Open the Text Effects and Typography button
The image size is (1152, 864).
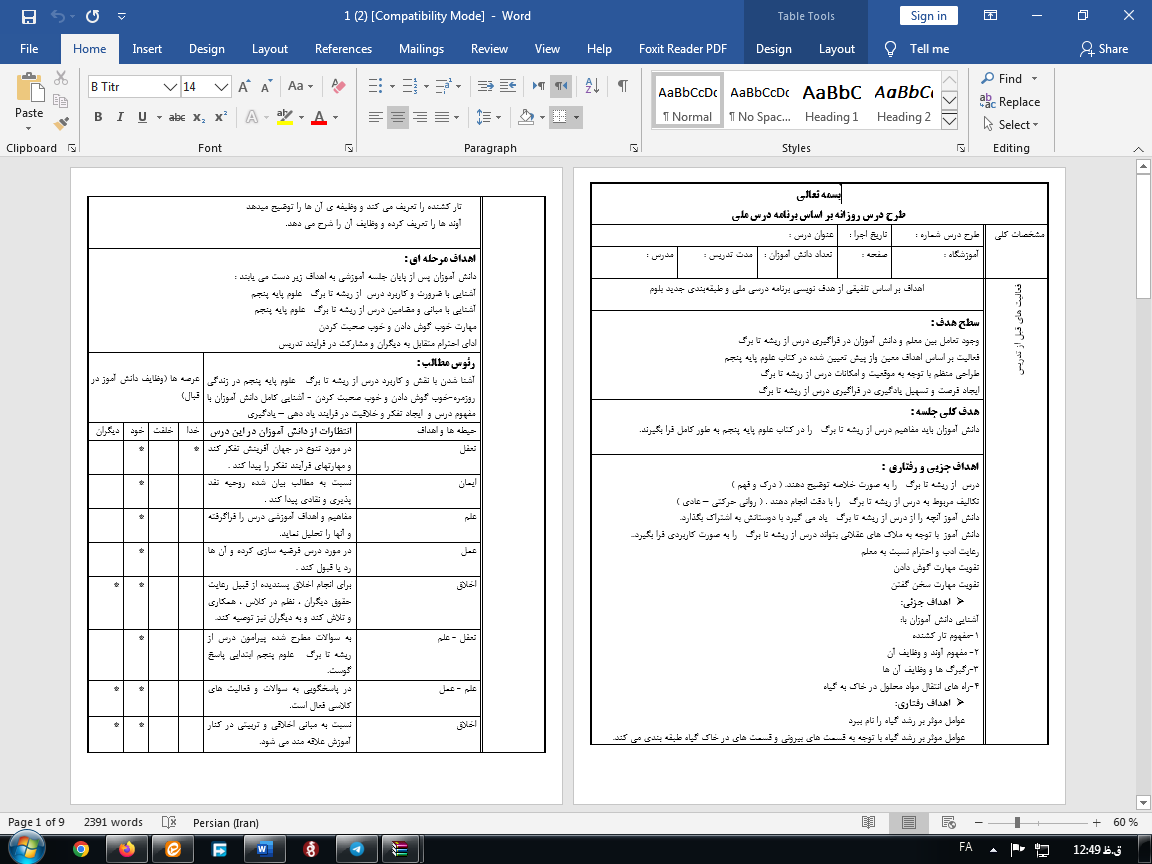252,117
